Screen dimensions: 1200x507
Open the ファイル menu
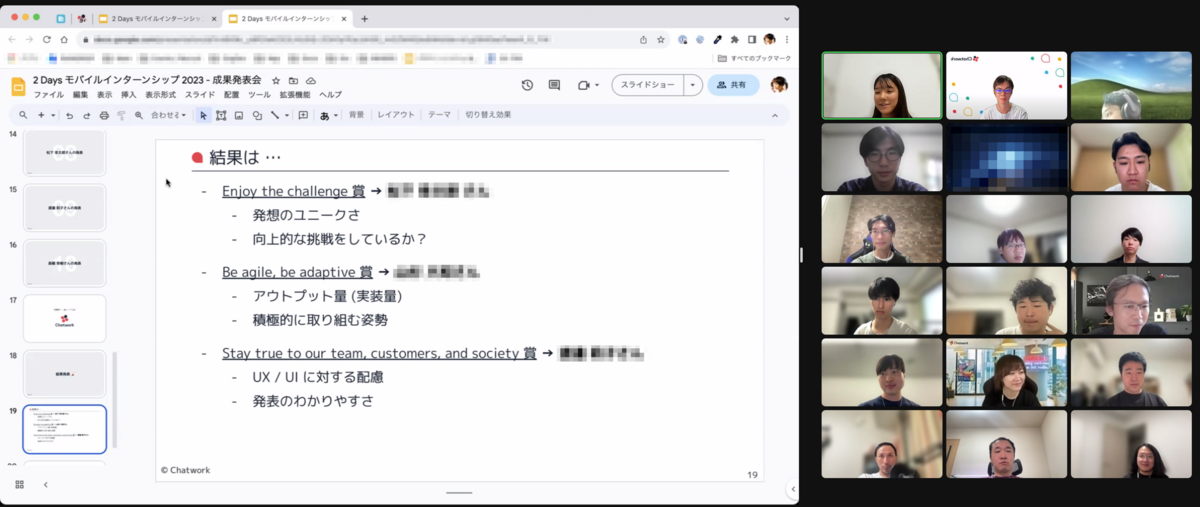tap(49, 95)
